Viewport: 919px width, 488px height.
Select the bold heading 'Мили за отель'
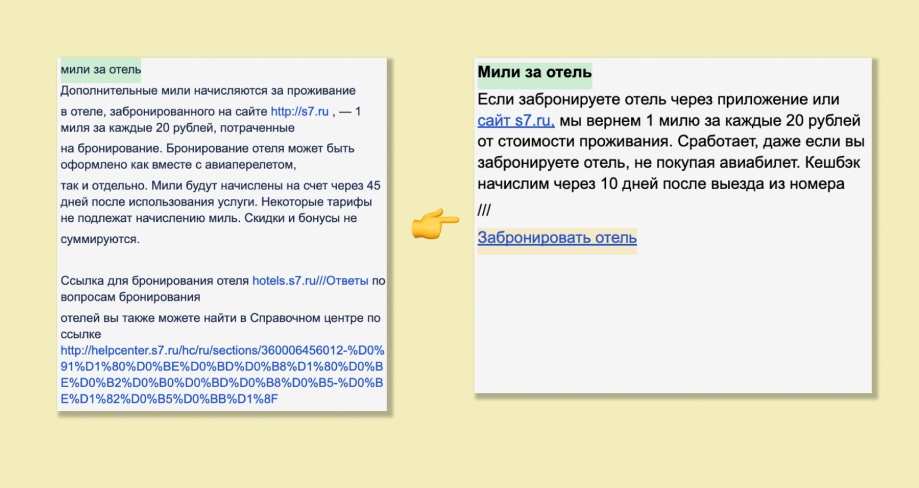535,73
